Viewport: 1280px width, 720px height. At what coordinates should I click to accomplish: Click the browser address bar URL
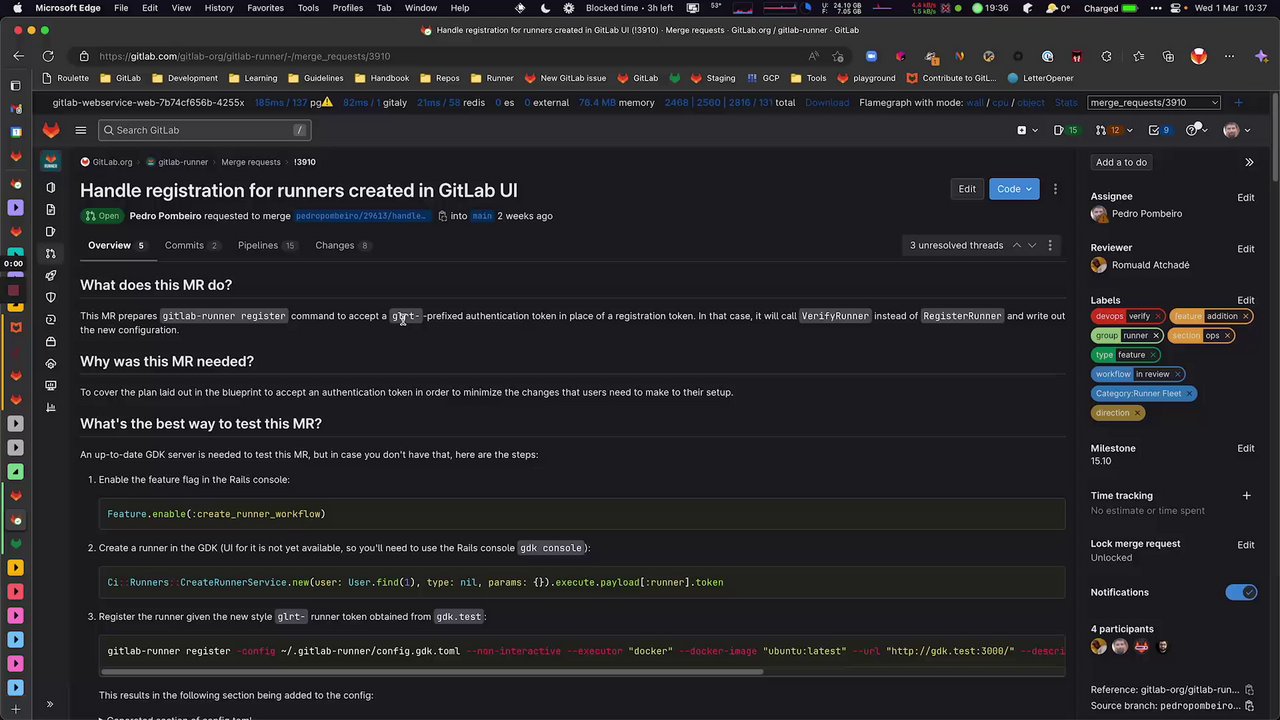[245, 56]
